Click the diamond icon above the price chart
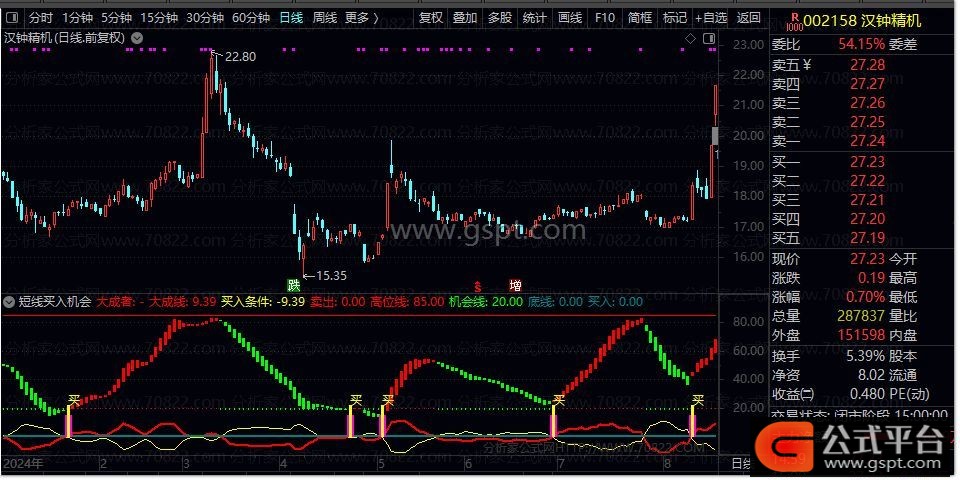 pyautogui.click(x=690, y=38)
